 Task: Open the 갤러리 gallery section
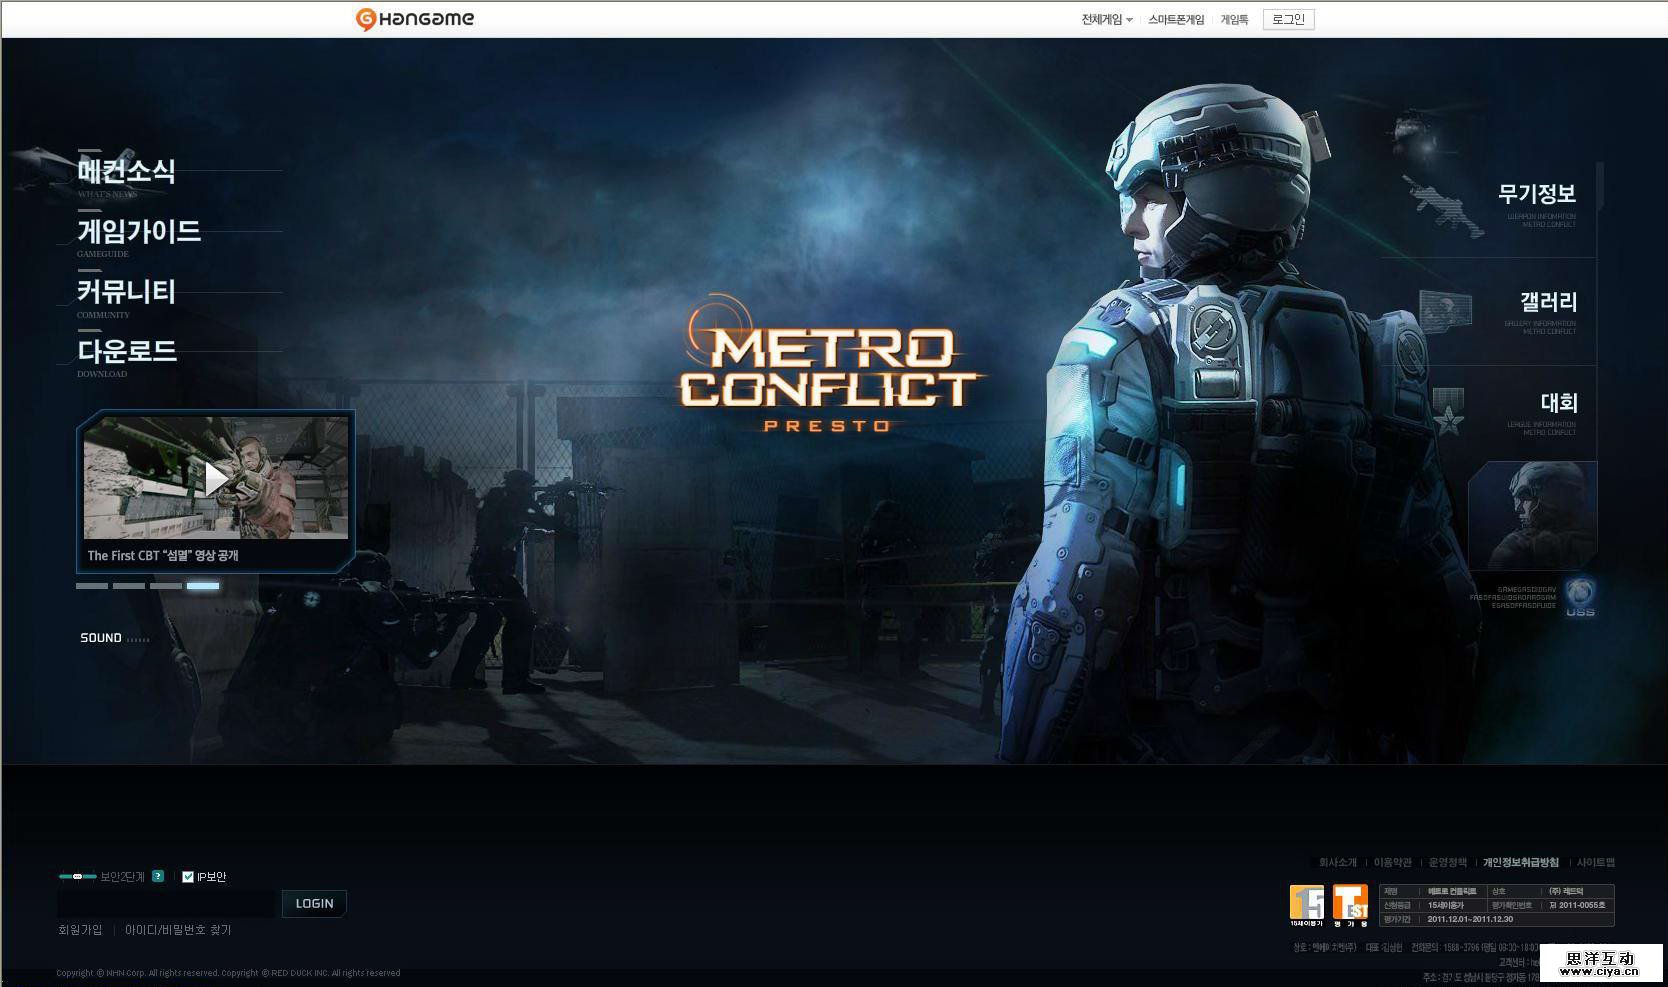1547,304
